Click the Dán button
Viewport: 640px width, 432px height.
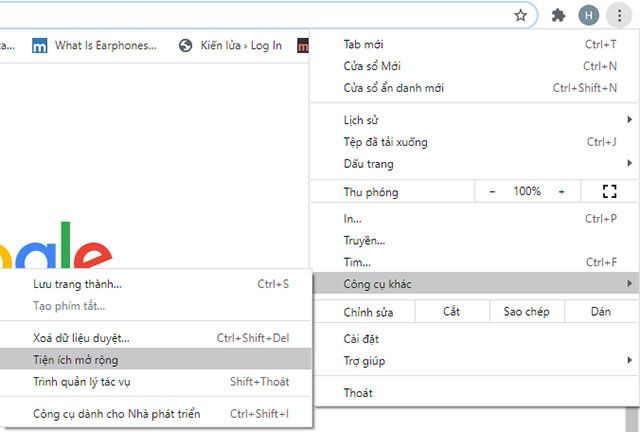coord(601,312)
